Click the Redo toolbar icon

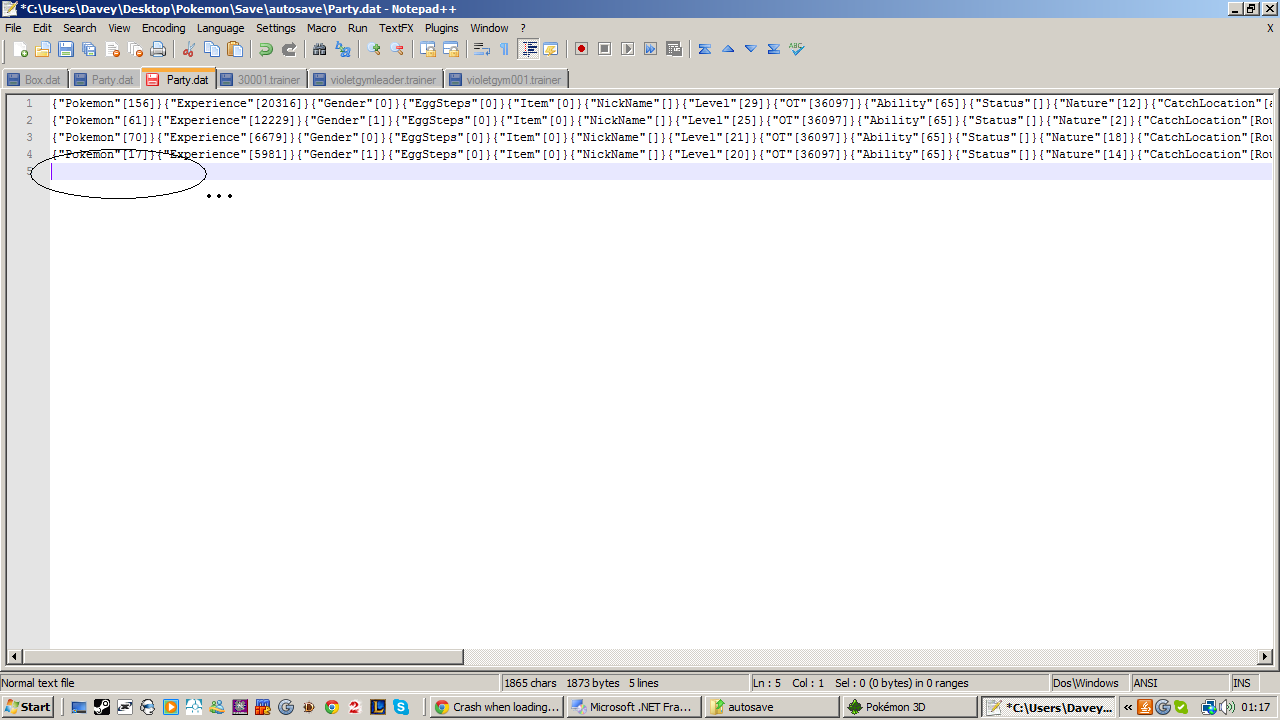click(289, 49)
